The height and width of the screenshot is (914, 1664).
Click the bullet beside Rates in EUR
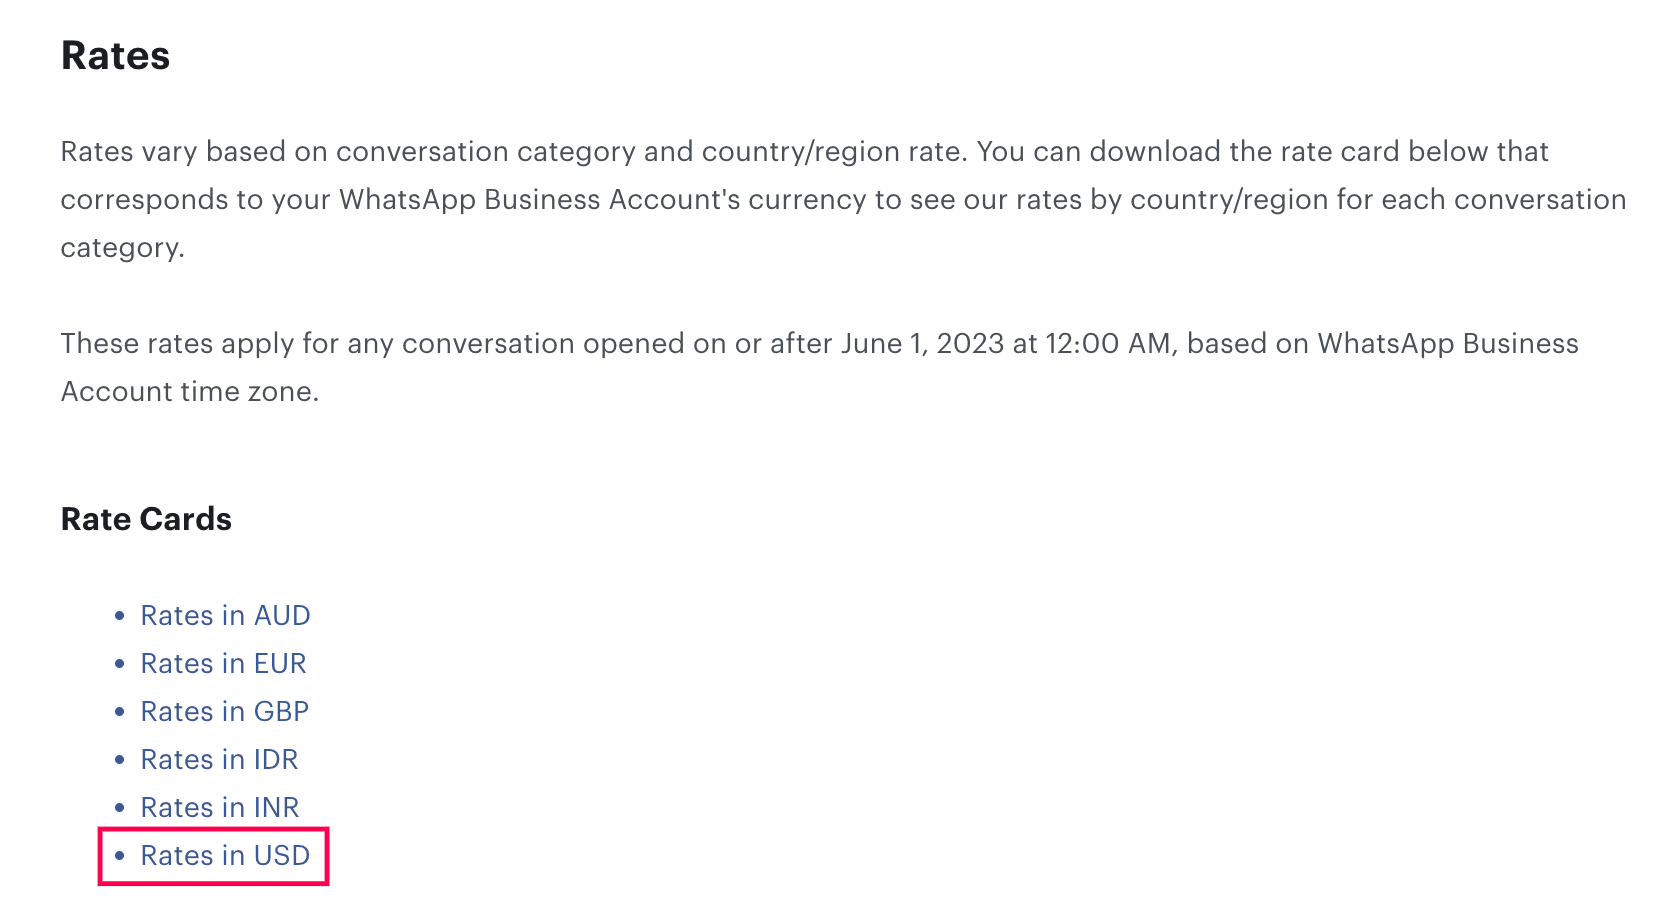point(120,663)
